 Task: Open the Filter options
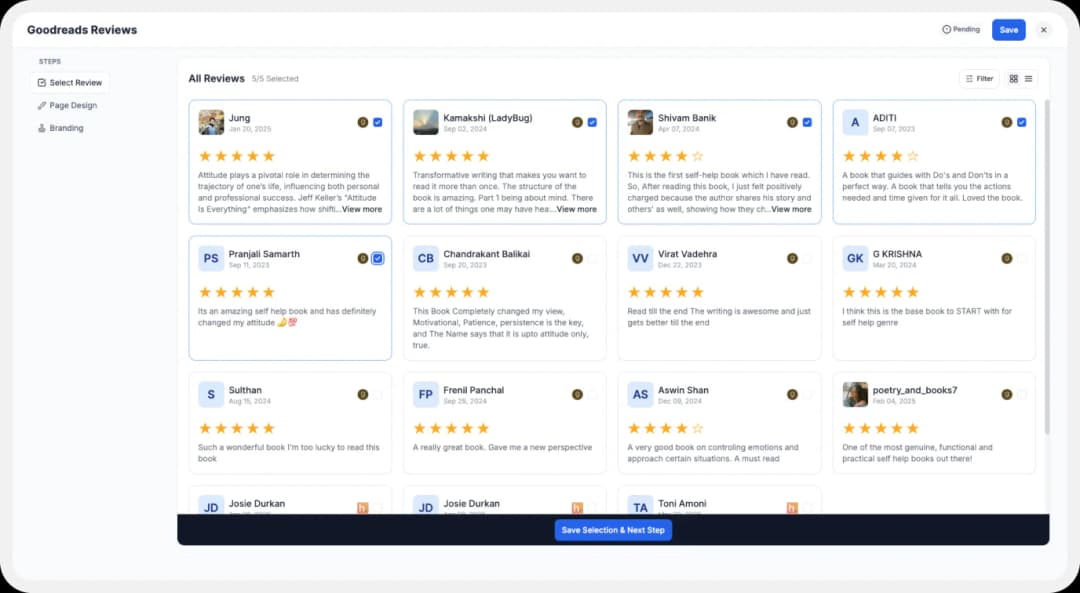[978, 78]
